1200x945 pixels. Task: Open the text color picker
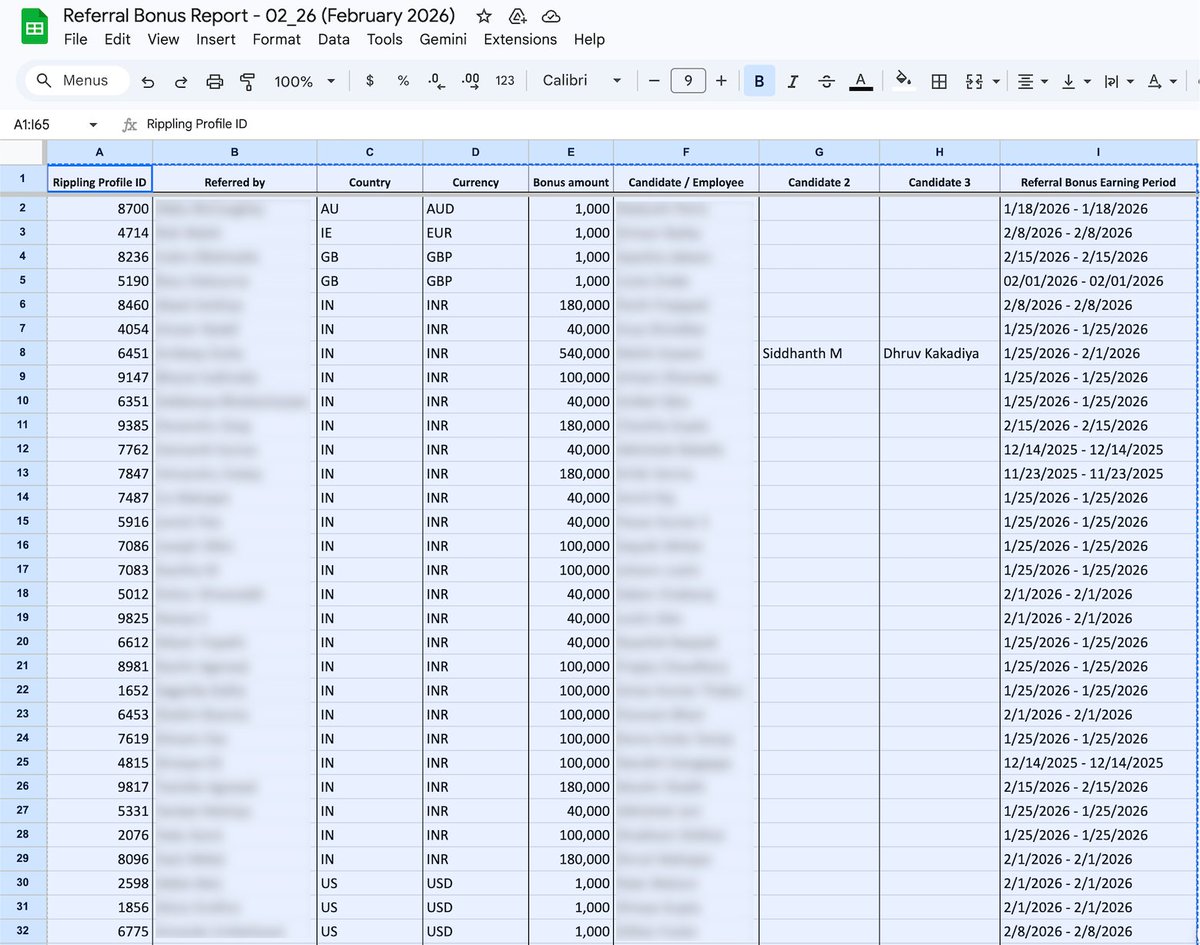[860, 81]
